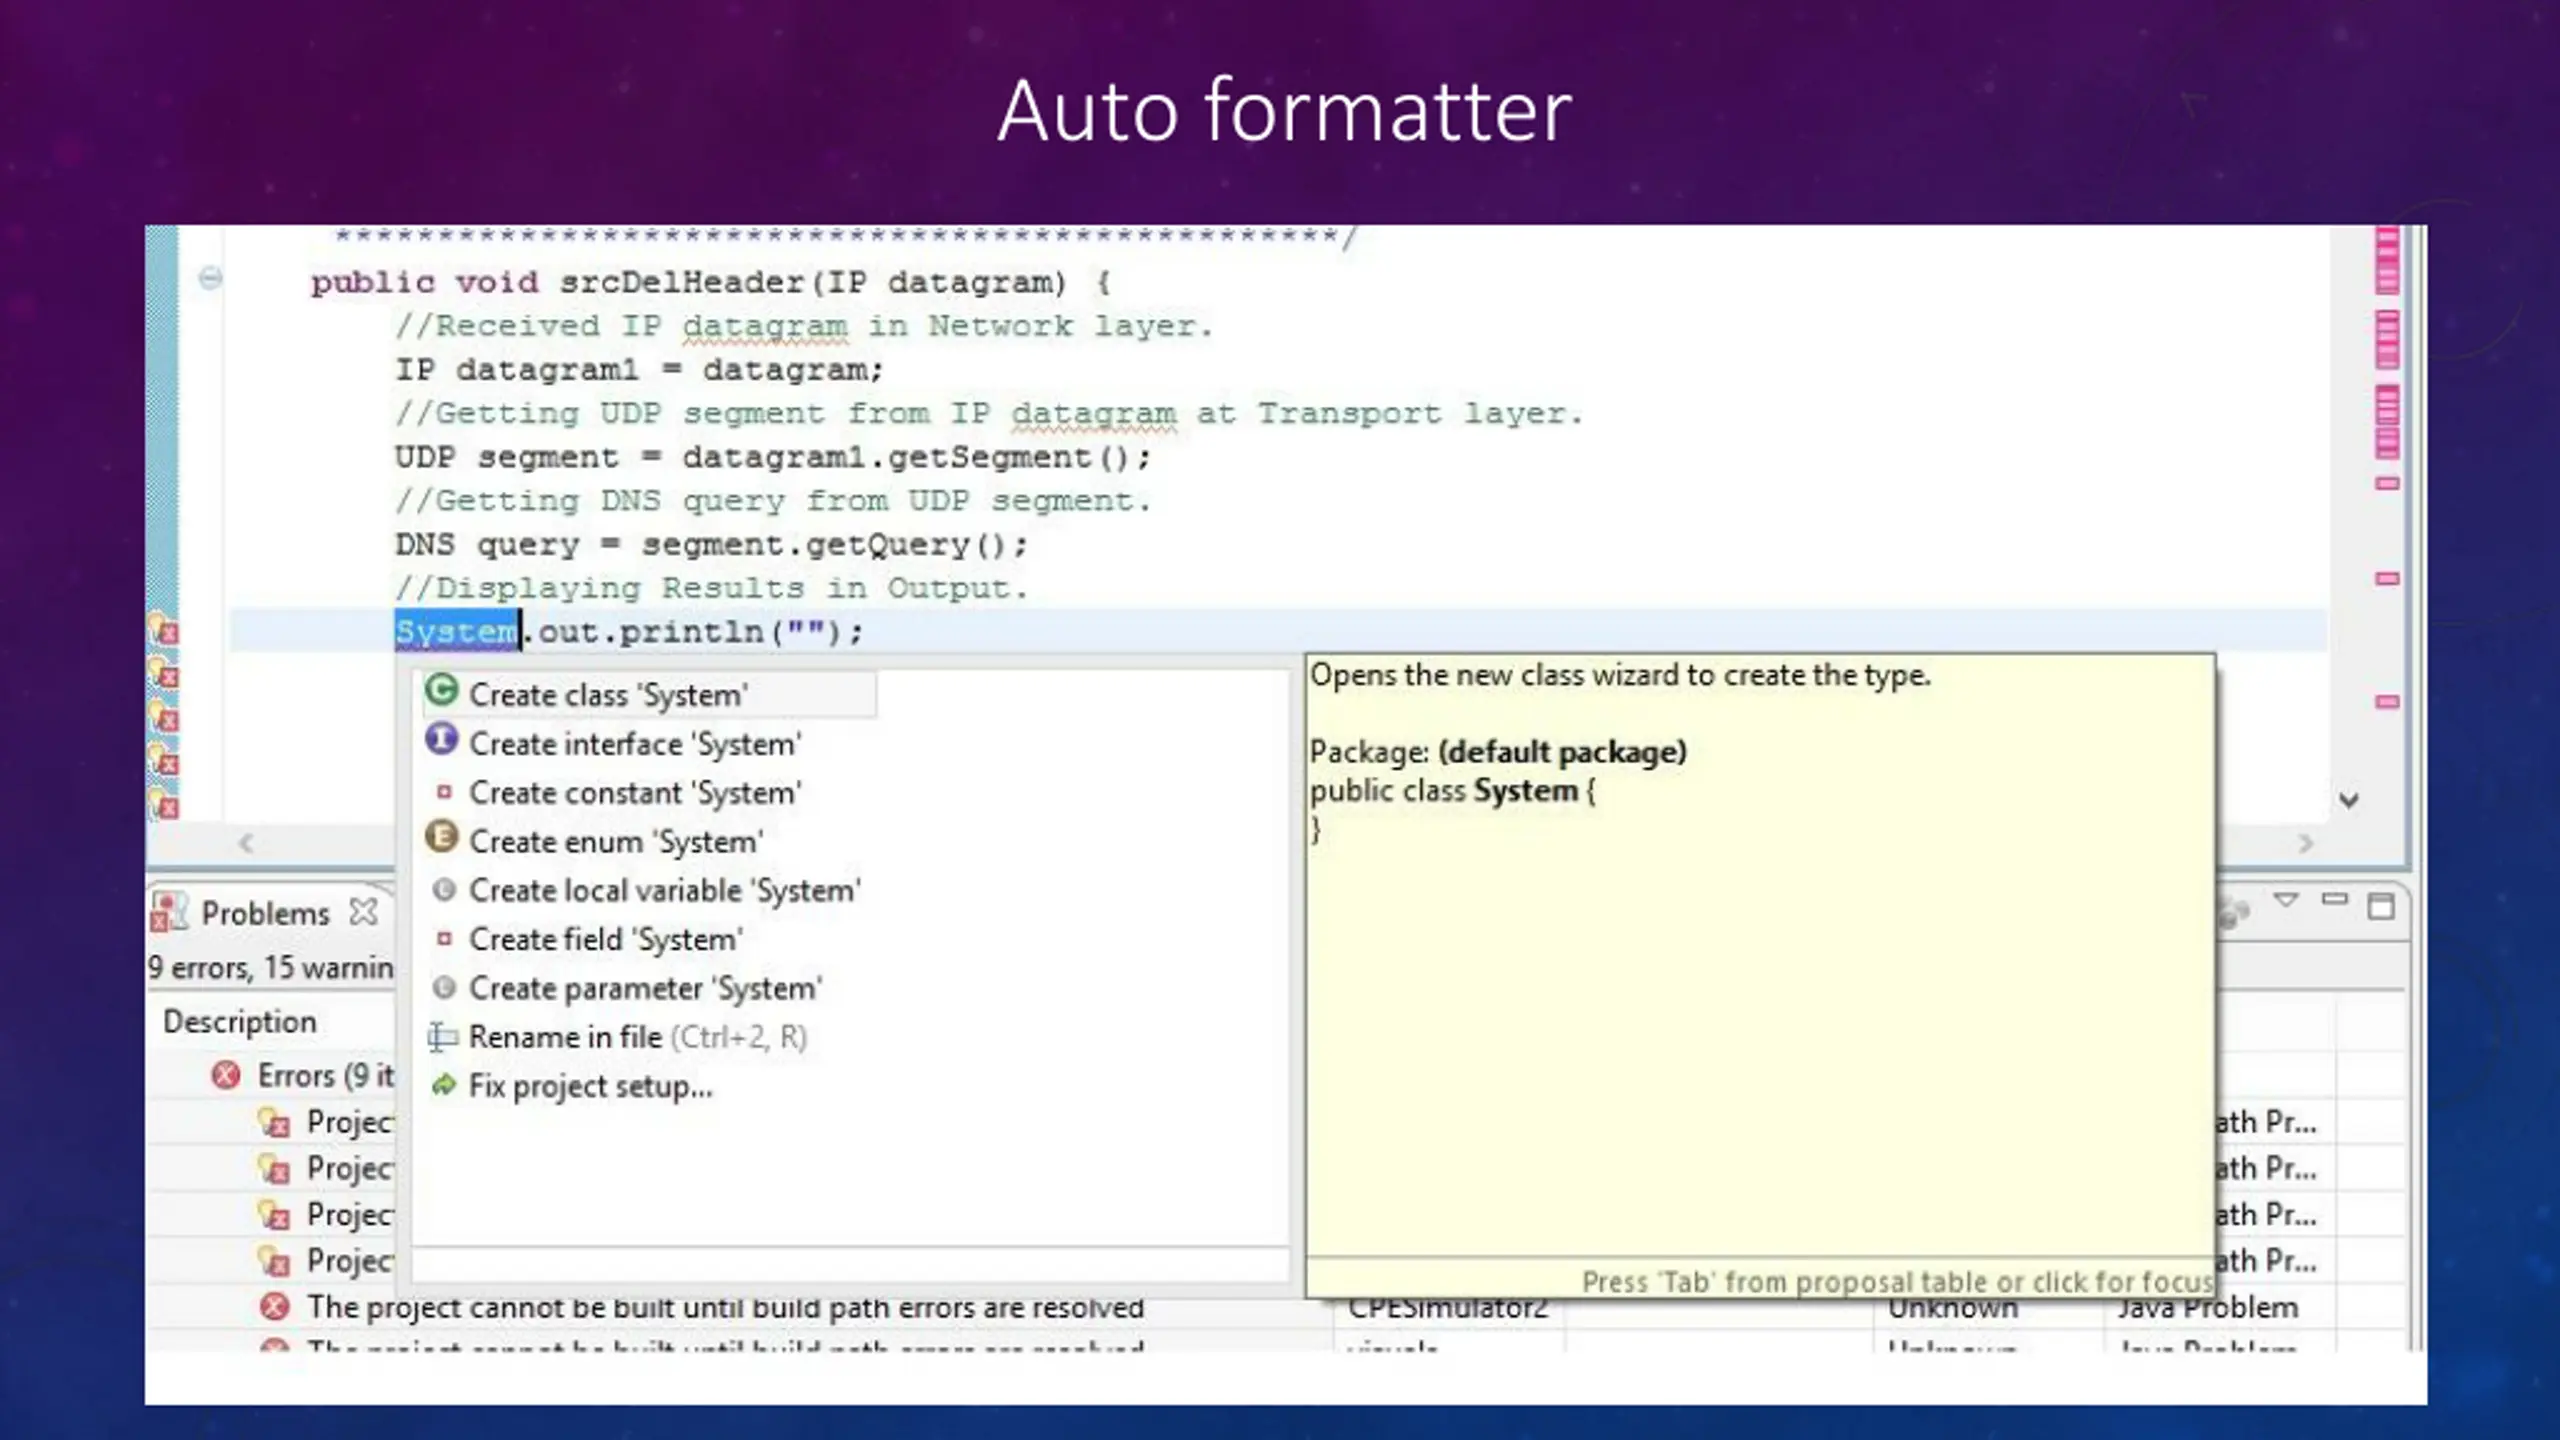Select 'Create parameter System' proposal
The height and width of the screenshot is (1440, 2560).
pyautogui.click(x=646, y=989)
